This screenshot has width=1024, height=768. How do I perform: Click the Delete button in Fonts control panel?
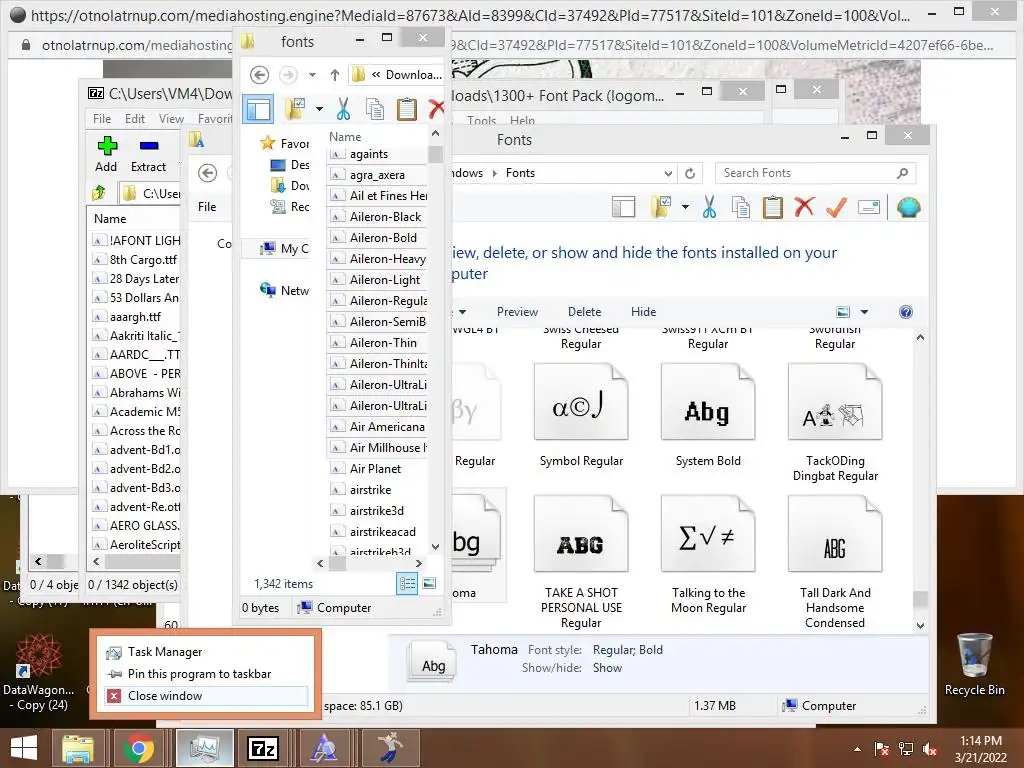pos(584,312)
